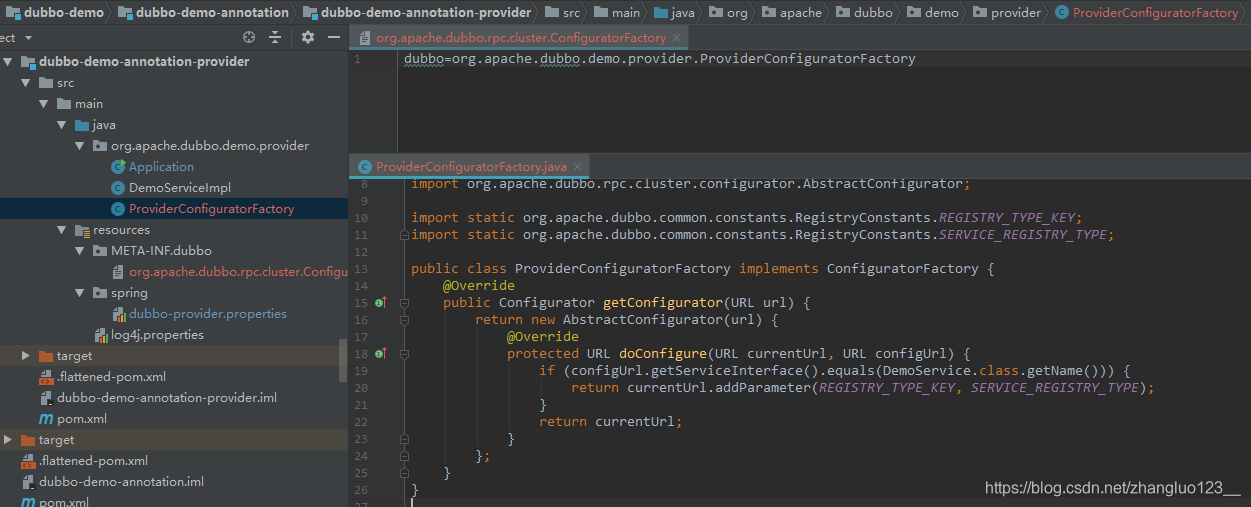Switch to org.apache.dubbo.rpc.cluster.ConfiguratorFactory editor tab
Image resolution: width=1251 pixels, height=507 pixels.
[520, 38]
